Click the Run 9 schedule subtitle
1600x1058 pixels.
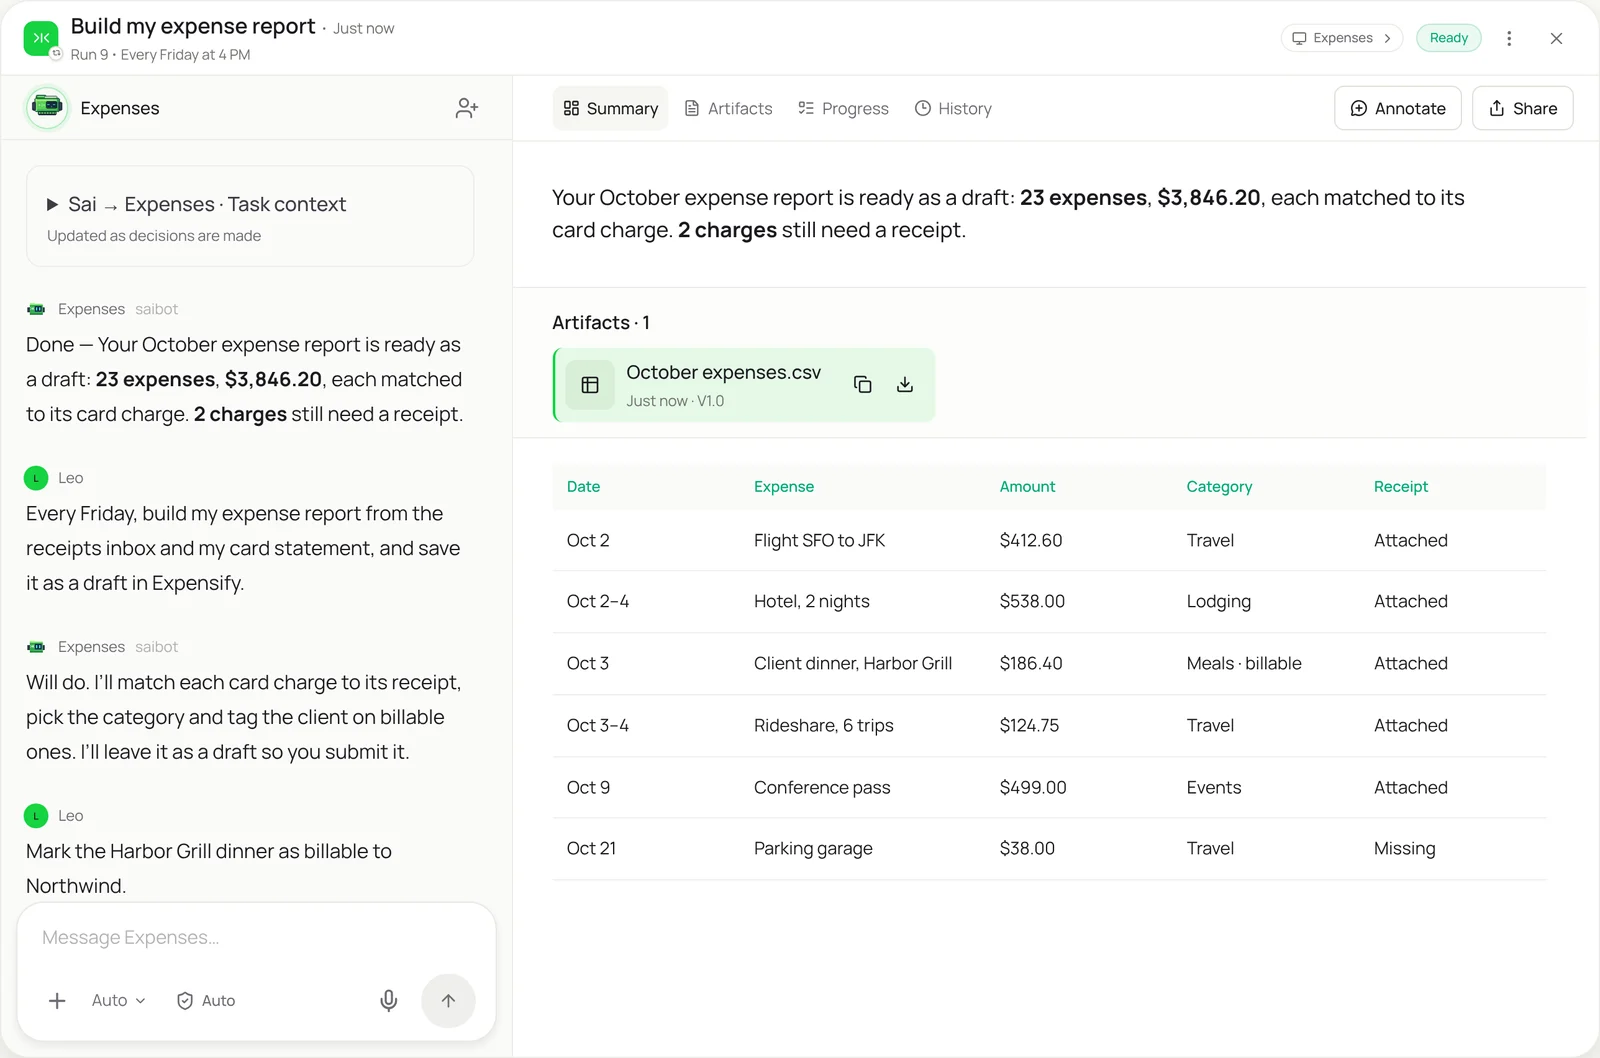pos(160,55)
